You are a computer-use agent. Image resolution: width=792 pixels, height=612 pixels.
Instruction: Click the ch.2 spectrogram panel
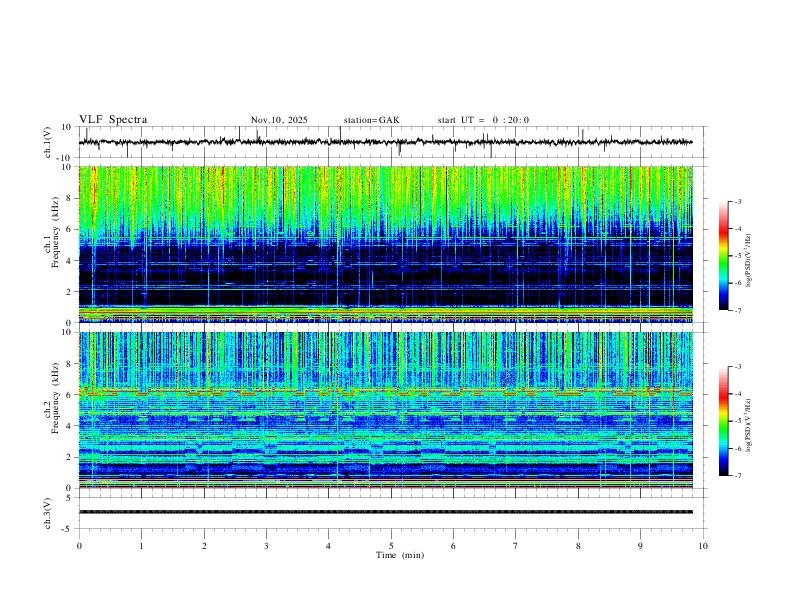pos(386,410)
